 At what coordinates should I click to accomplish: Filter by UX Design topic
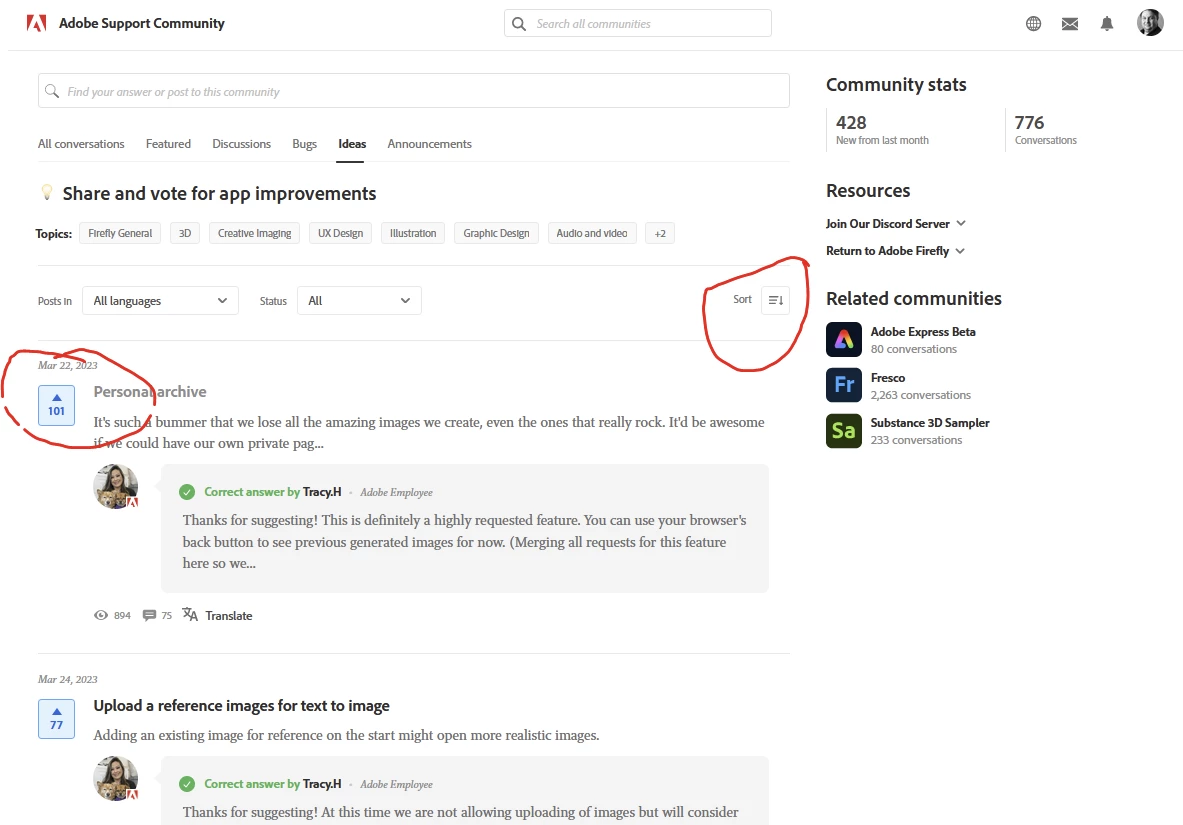click(340, 233)
